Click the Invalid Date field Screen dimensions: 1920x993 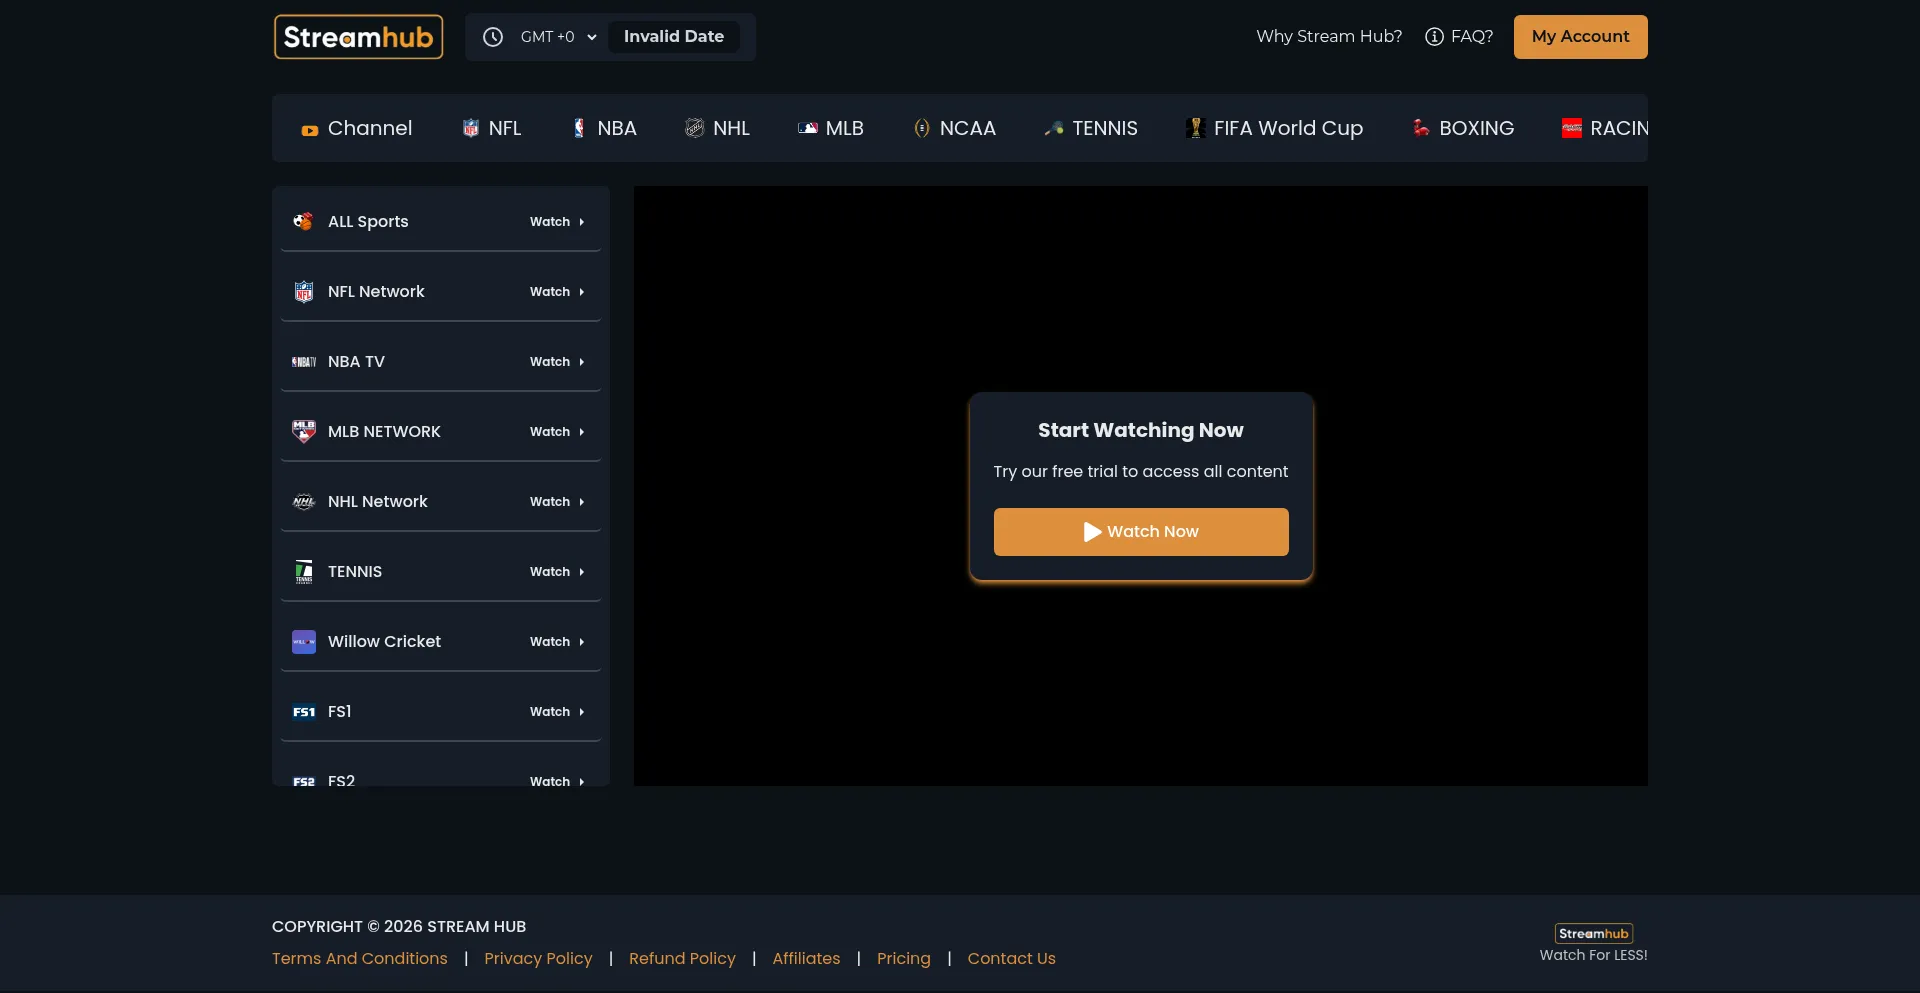click(x=674, y=37)
